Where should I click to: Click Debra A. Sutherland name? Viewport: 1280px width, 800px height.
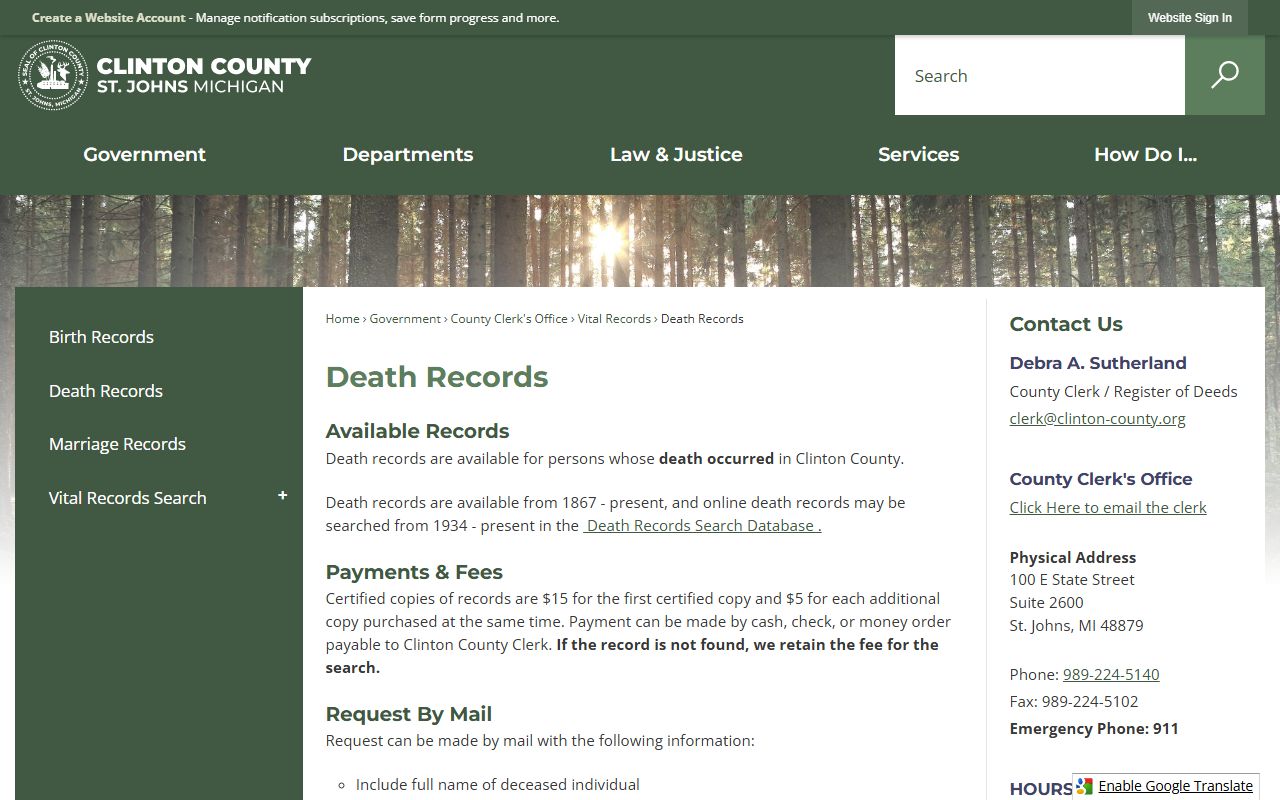(1098, 363)
